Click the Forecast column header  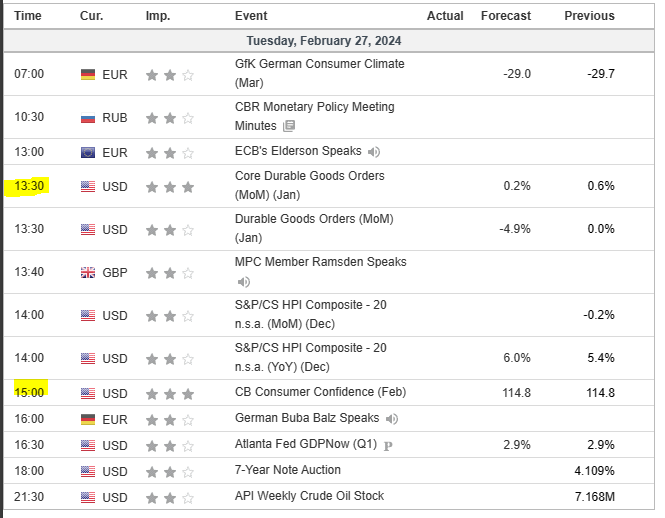click(505, 16)
